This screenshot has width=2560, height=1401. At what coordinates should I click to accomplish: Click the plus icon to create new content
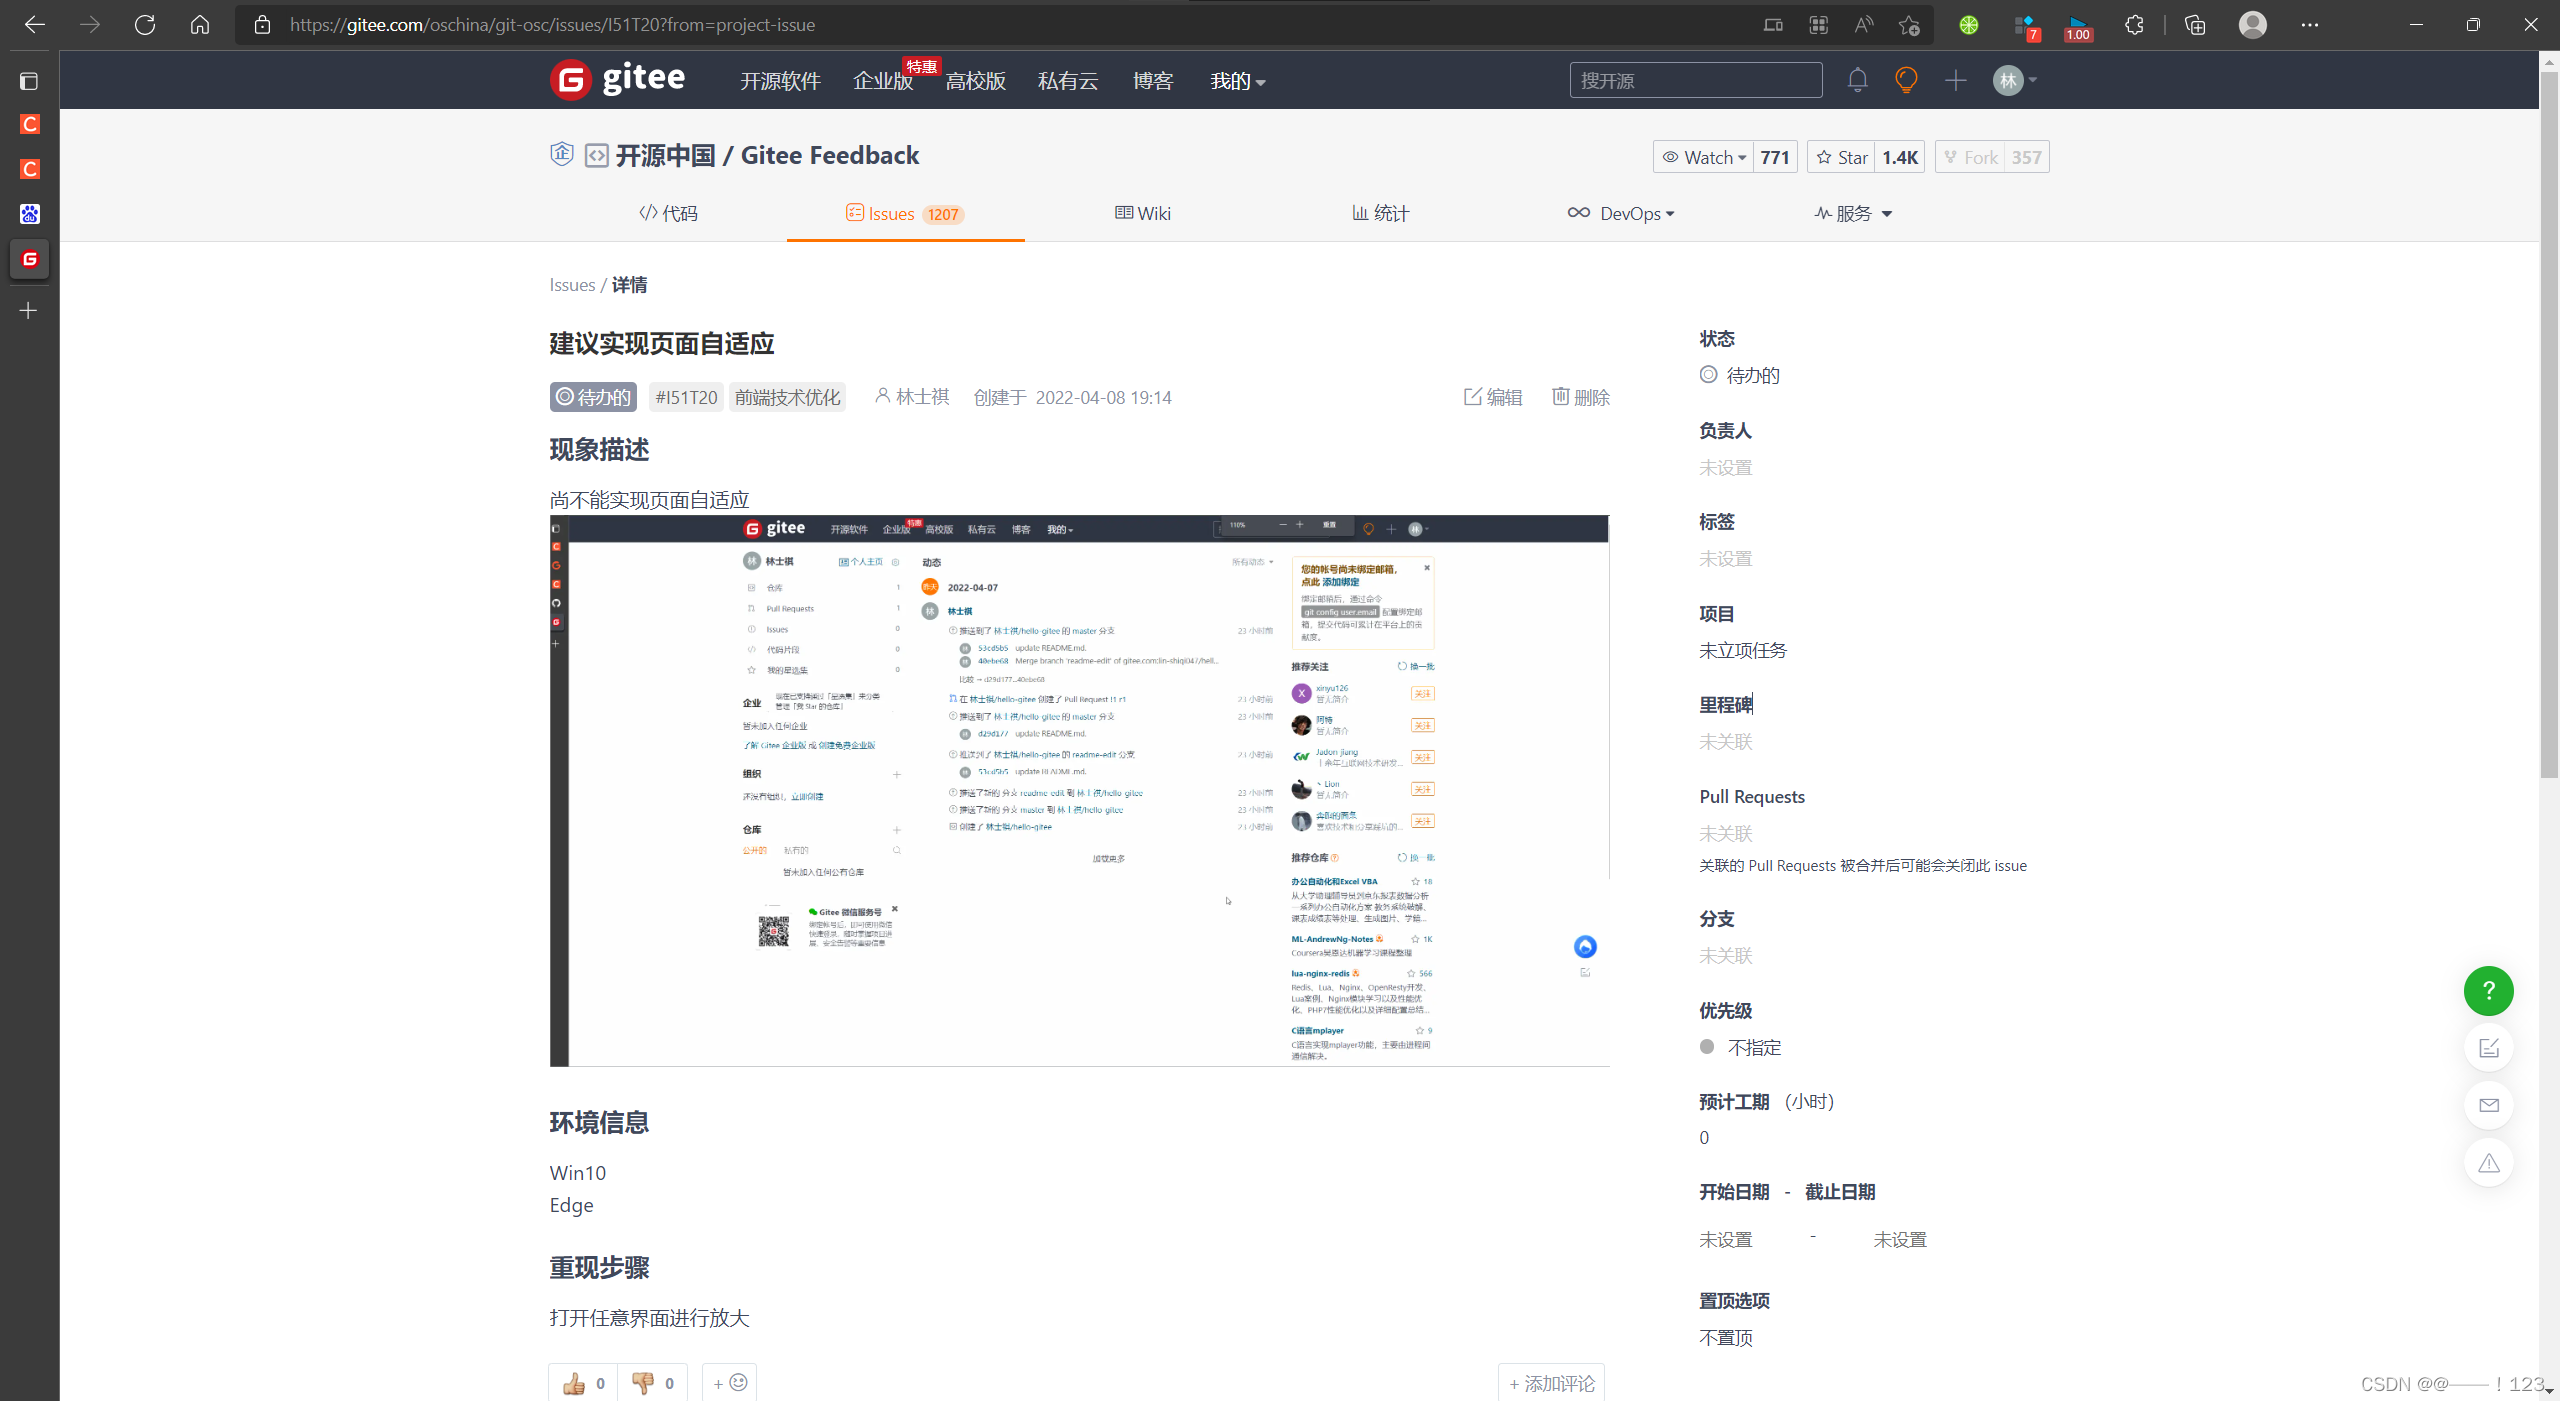pyautogui.click(x=1957, y=80)
